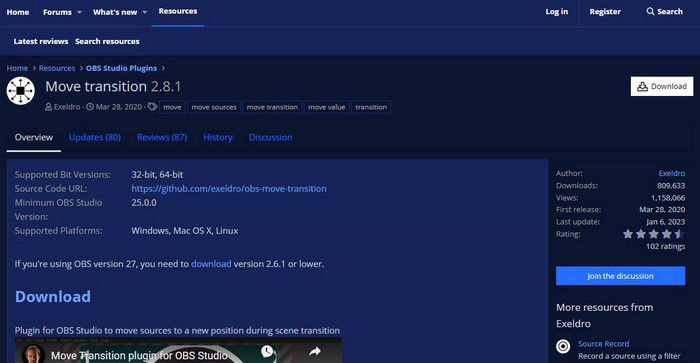Click the Move transition plugin logo icon
700x363 pixels.
(21, 91)
